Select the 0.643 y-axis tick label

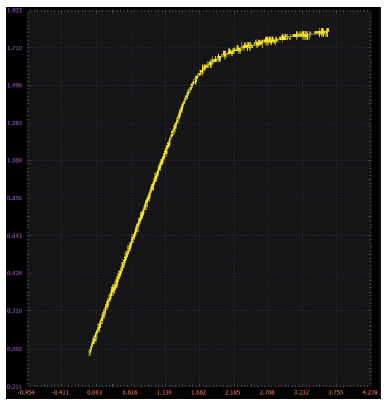(x=14, y=236)
